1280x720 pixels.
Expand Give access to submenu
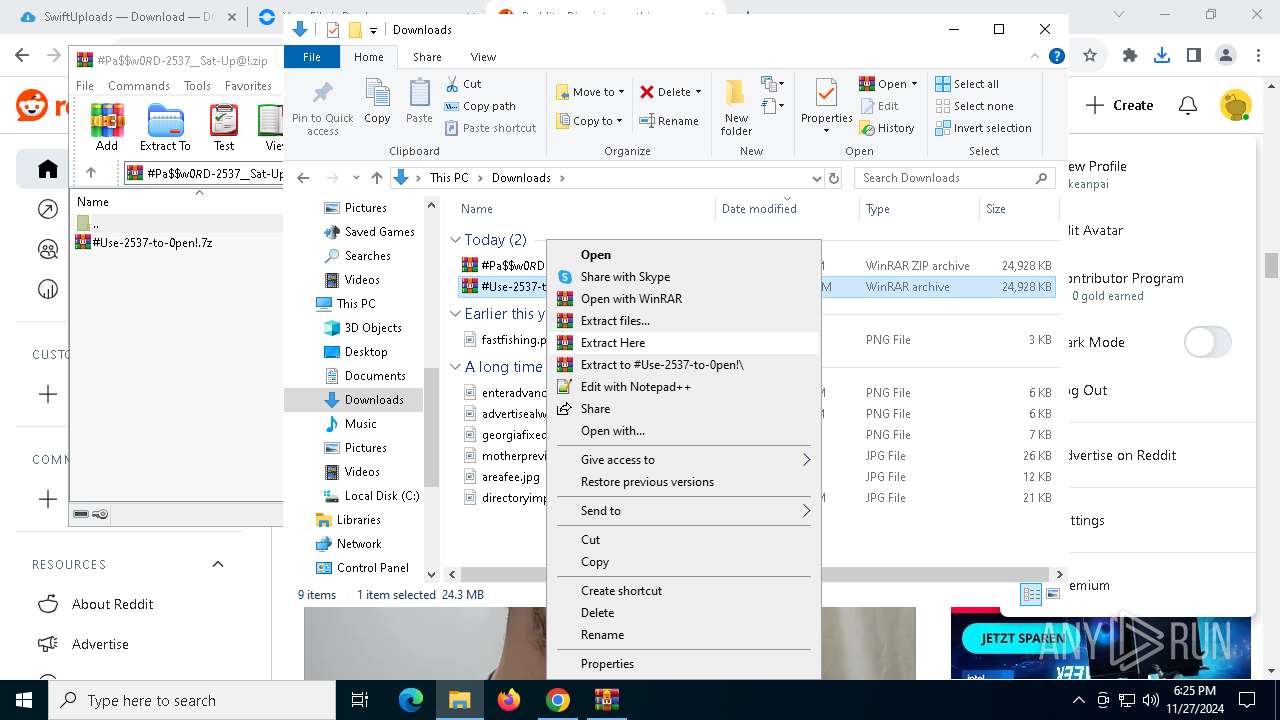point(683,460)
